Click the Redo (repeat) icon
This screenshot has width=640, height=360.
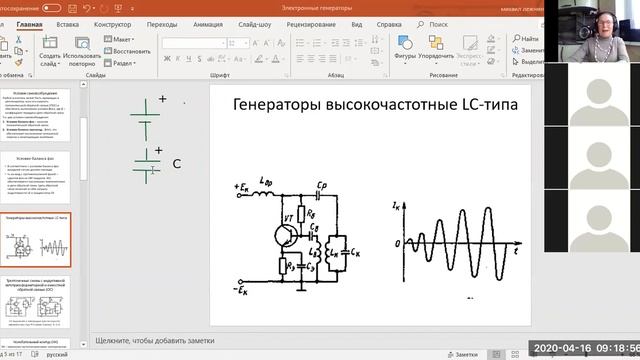(x=104, y=8)
